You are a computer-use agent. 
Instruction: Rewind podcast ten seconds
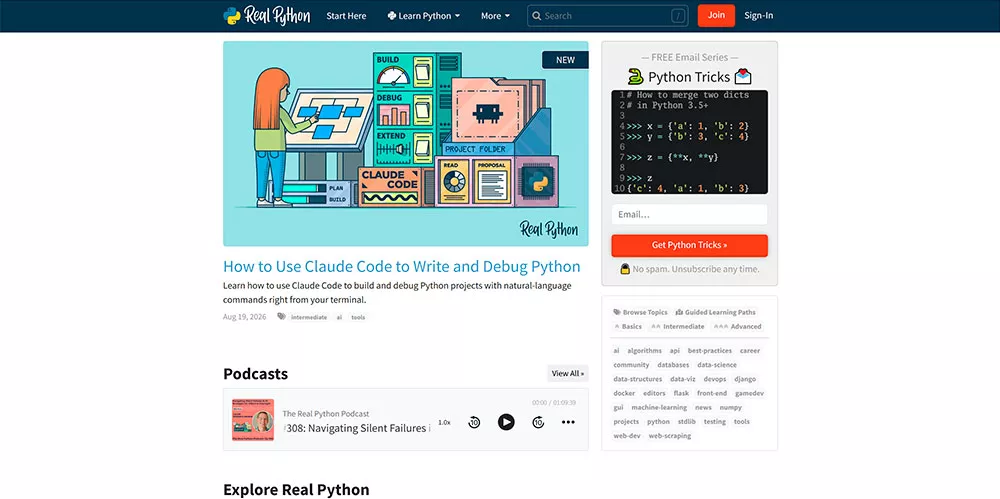[x=474, y=422]
